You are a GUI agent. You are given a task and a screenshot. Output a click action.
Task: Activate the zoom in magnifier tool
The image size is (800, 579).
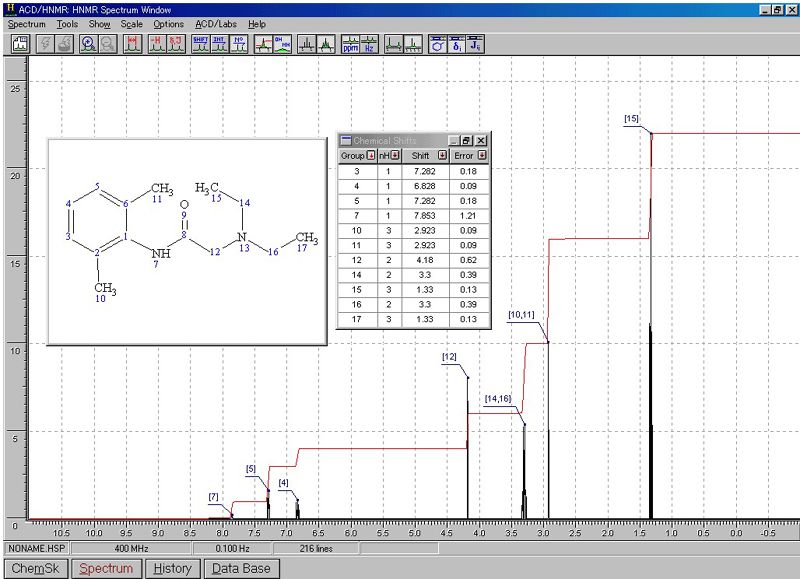(x=89, y=44)
